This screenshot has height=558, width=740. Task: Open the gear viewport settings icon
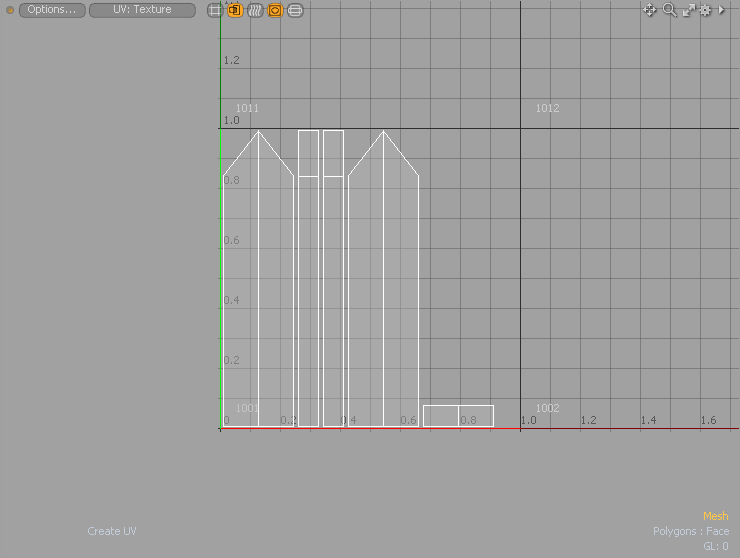[705, 10]
